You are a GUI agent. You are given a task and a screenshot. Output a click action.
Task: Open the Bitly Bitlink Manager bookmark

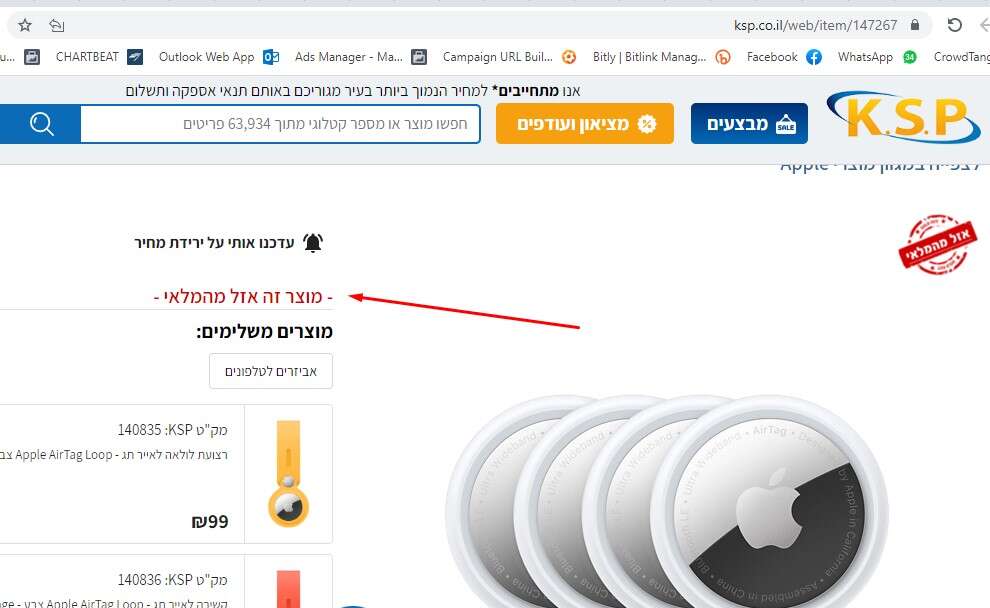point(661,57)
